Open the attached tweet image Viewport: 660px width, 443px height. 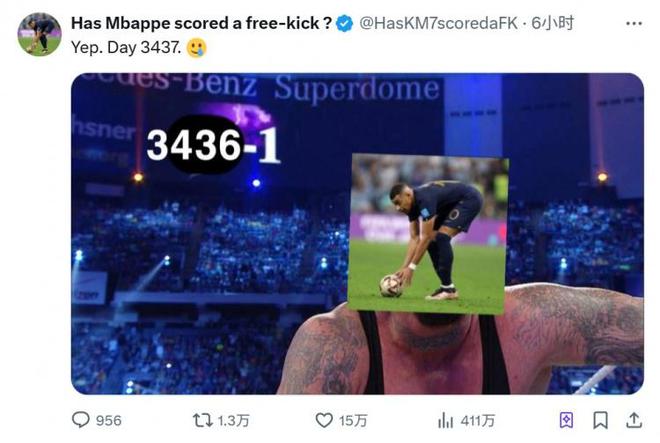click(357, 234)
